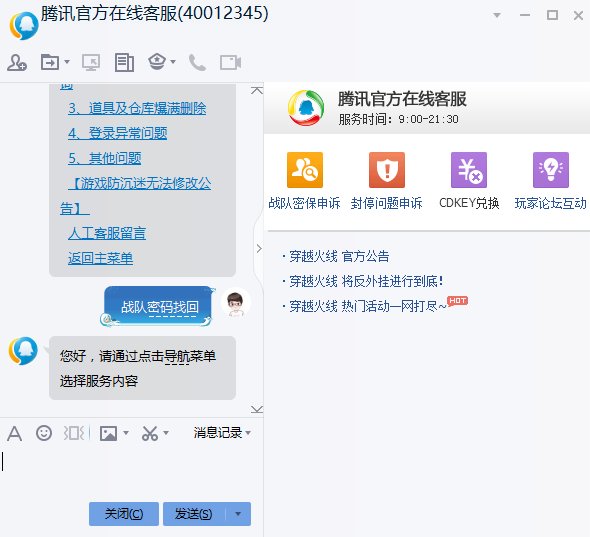Click the reply bubble 您好，请通过点击导航菜单
The image size is (590, 537).
click(x=142, y=368)
